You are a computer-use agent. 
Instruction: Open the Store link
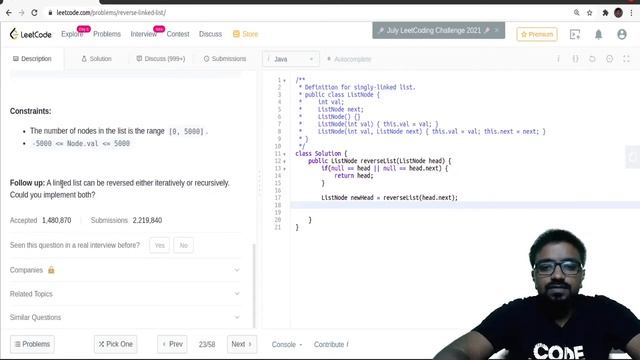pyautogui.click(x=245, y=34)
